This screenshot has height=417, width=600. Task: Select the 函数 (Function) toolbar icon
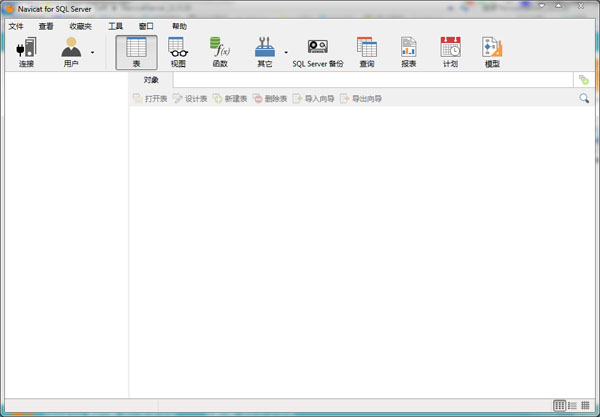click(x=219, y=52)
